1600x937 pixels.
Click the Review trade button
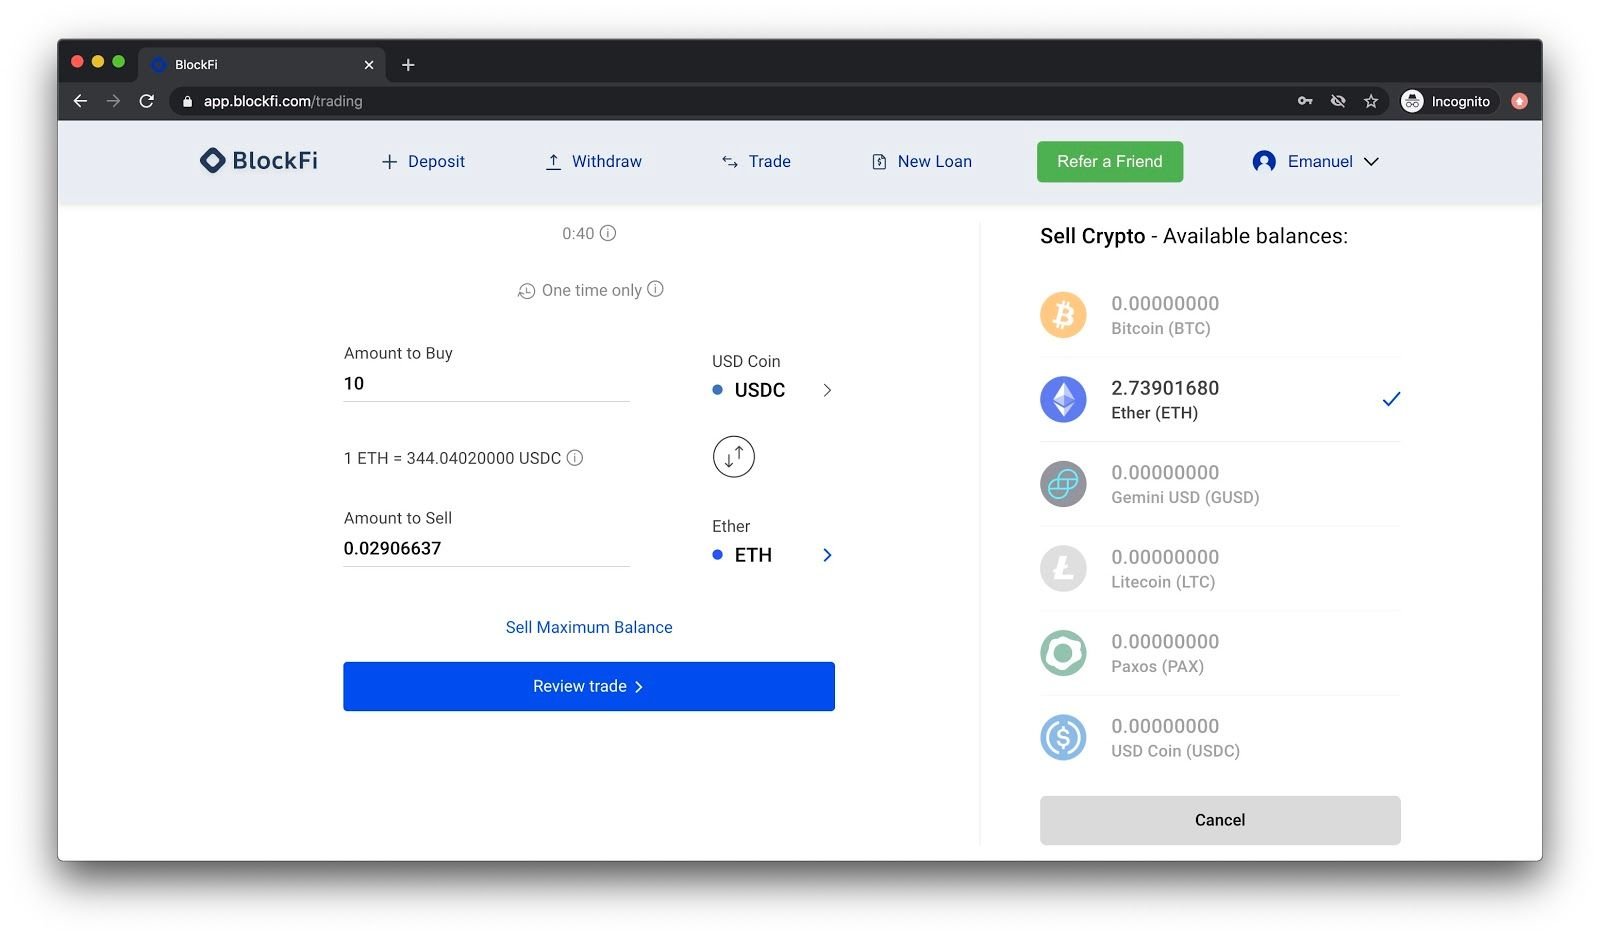coord(589,686)
